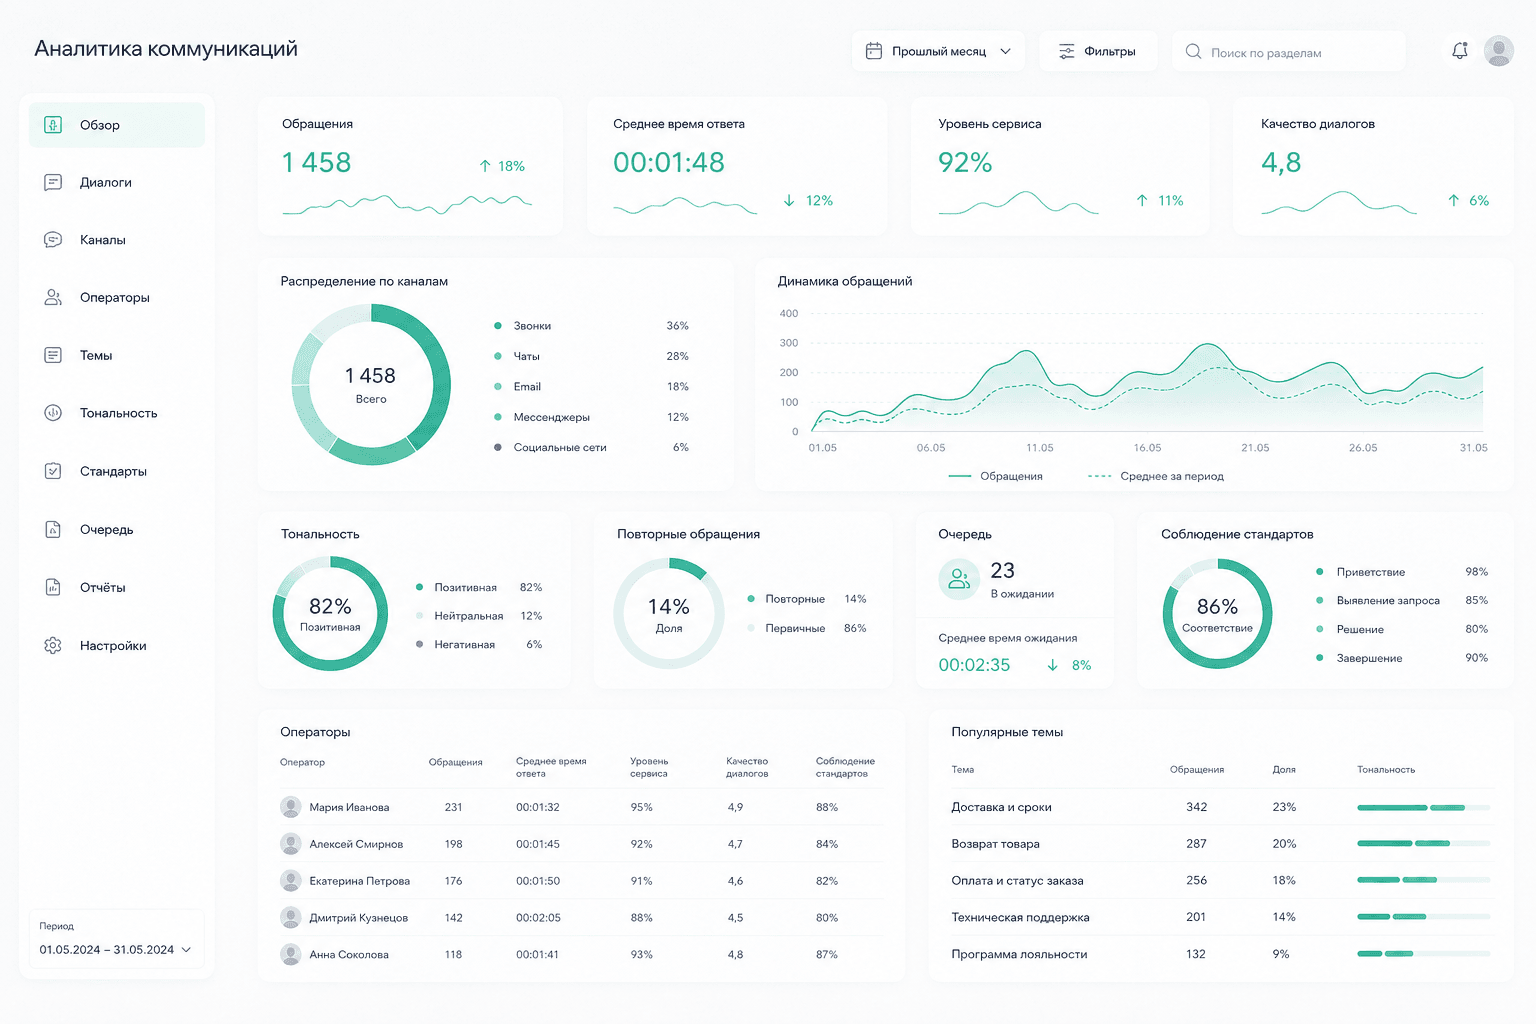The width and height of the screenshot is (1536, 1024).
Task: Open the Фильтры filter options
Action: click(x=1098, y=51)
